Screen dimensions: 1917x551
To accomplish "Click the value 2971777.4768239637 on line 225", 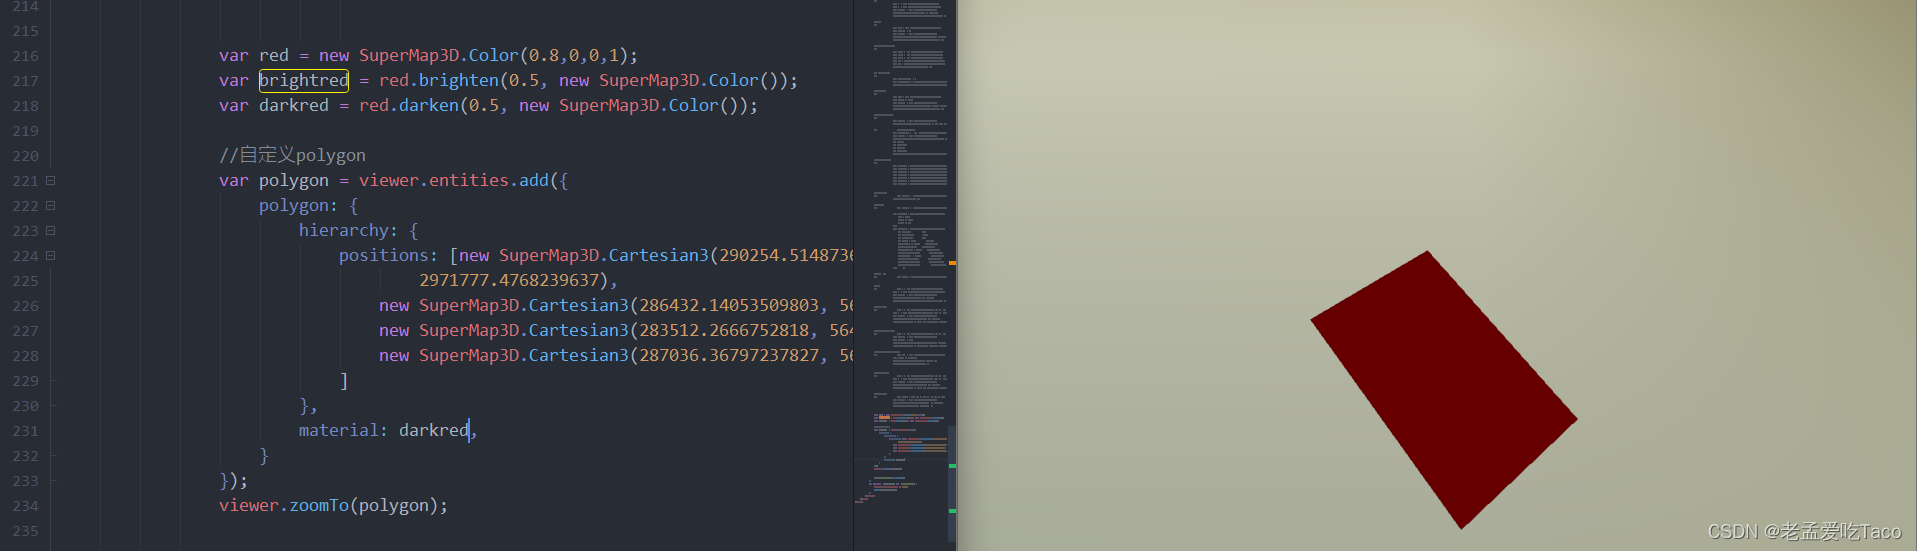I will pos(509,280).
